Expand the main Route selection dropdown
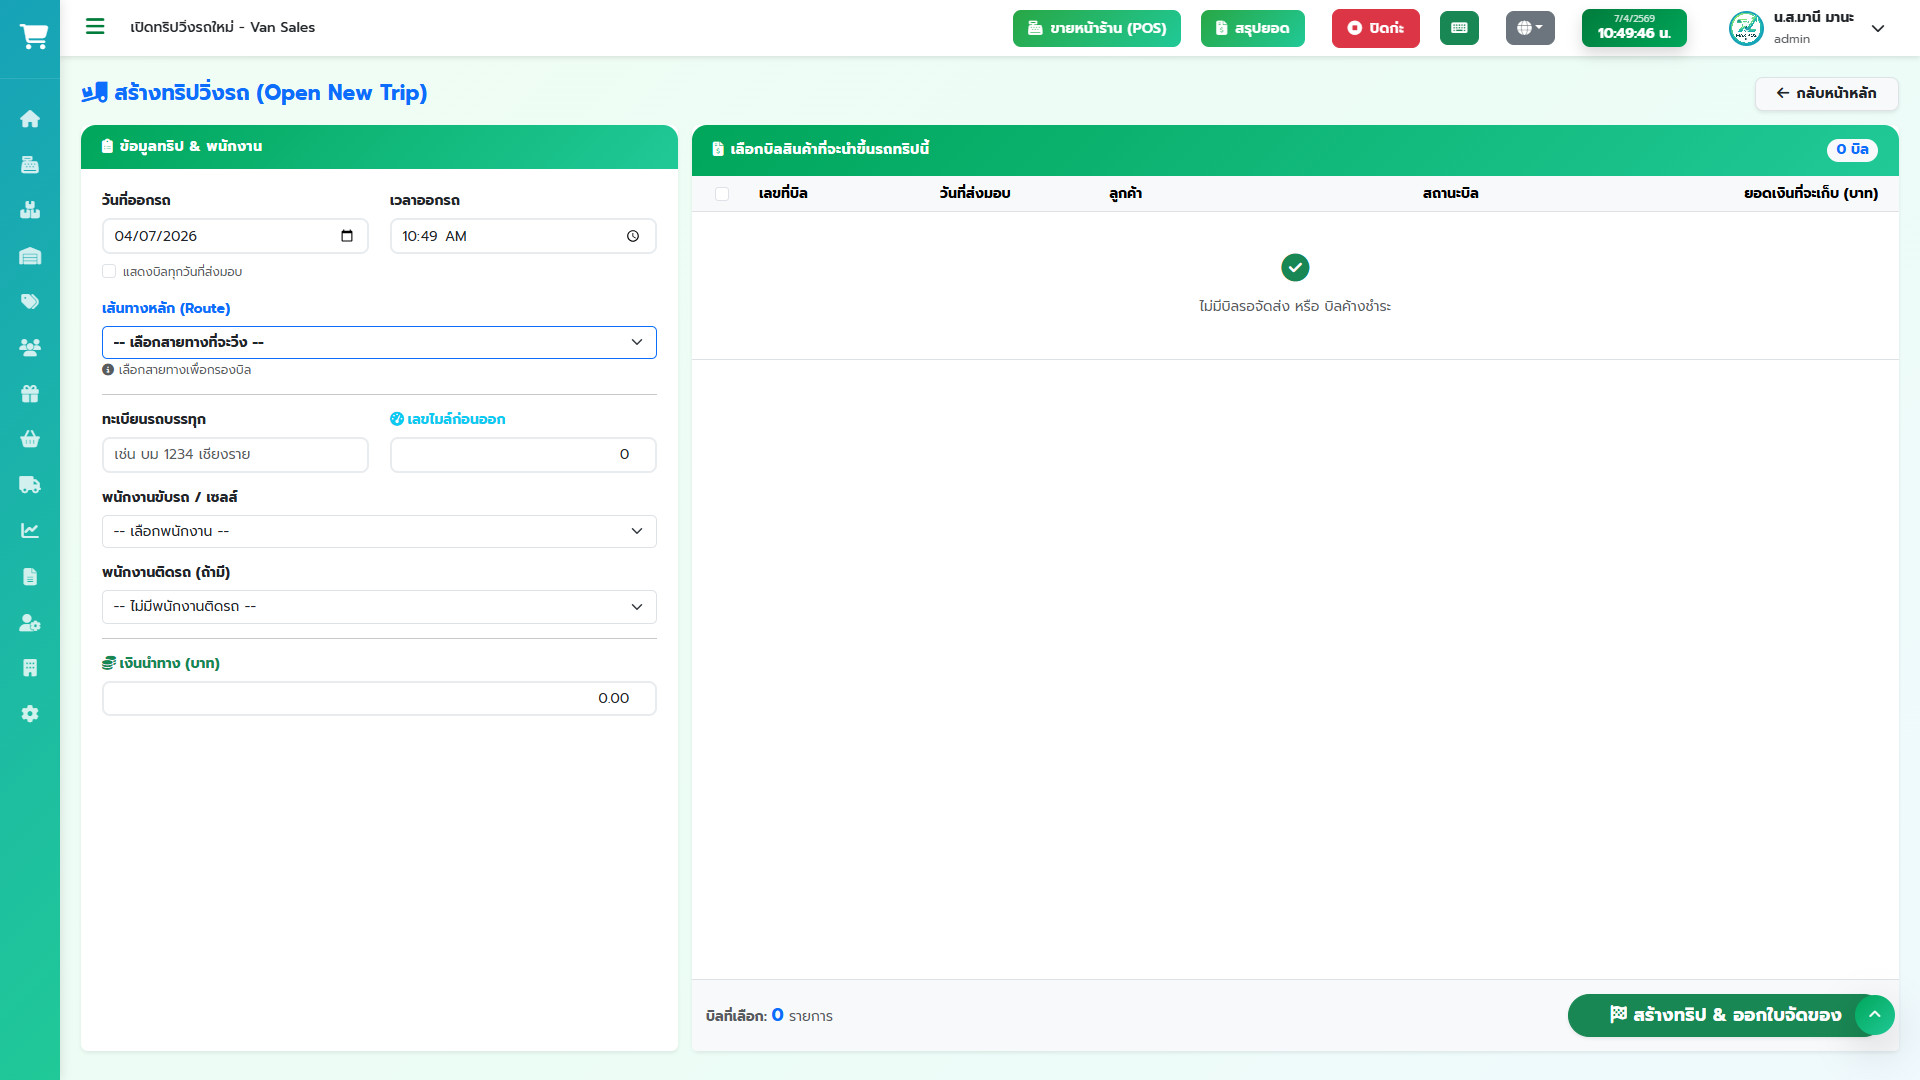 click(x=379, y=342)
